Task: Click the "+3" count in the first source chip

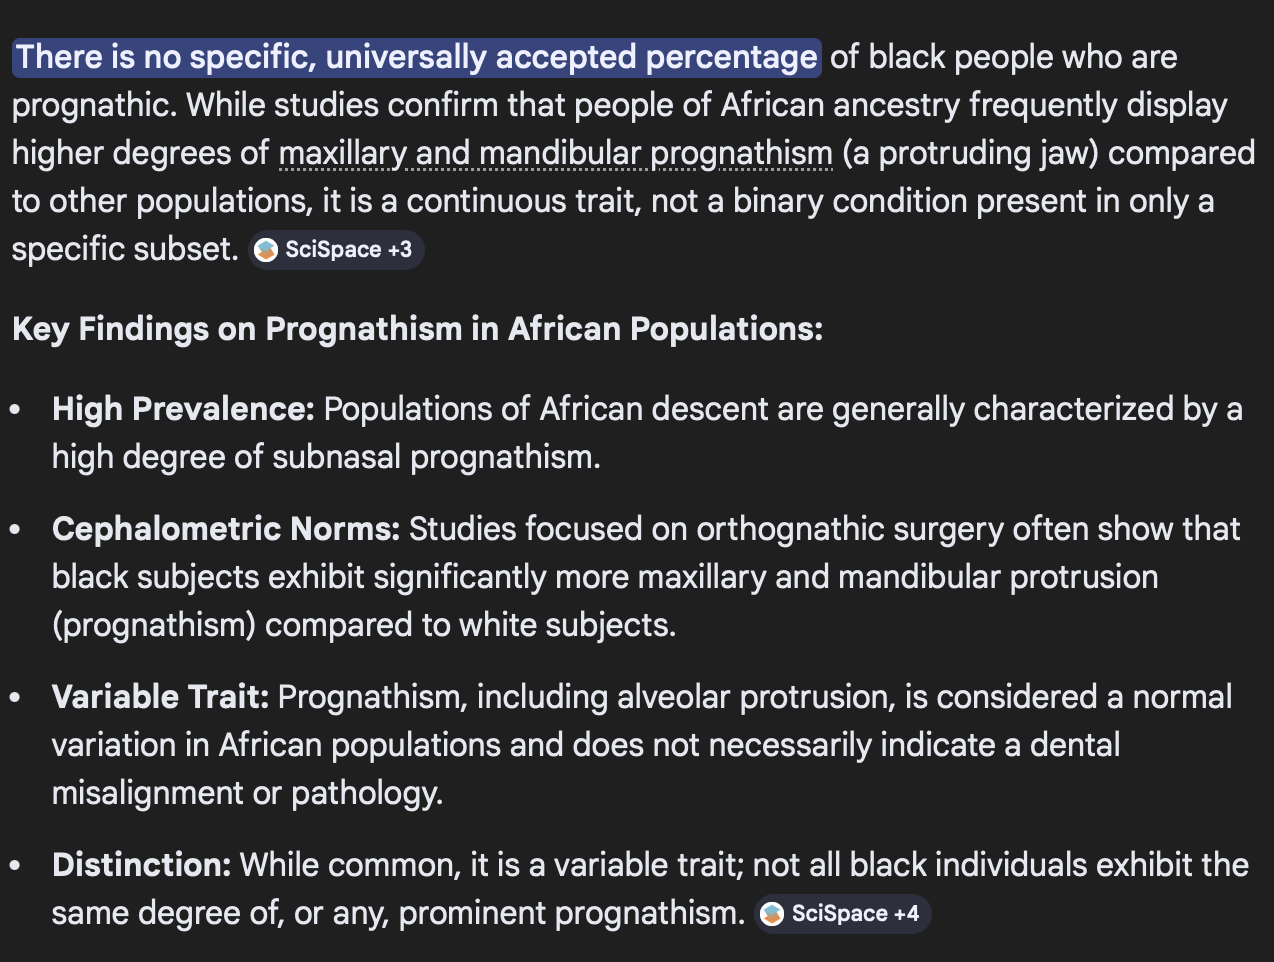Action: click(x=400, y=250)
